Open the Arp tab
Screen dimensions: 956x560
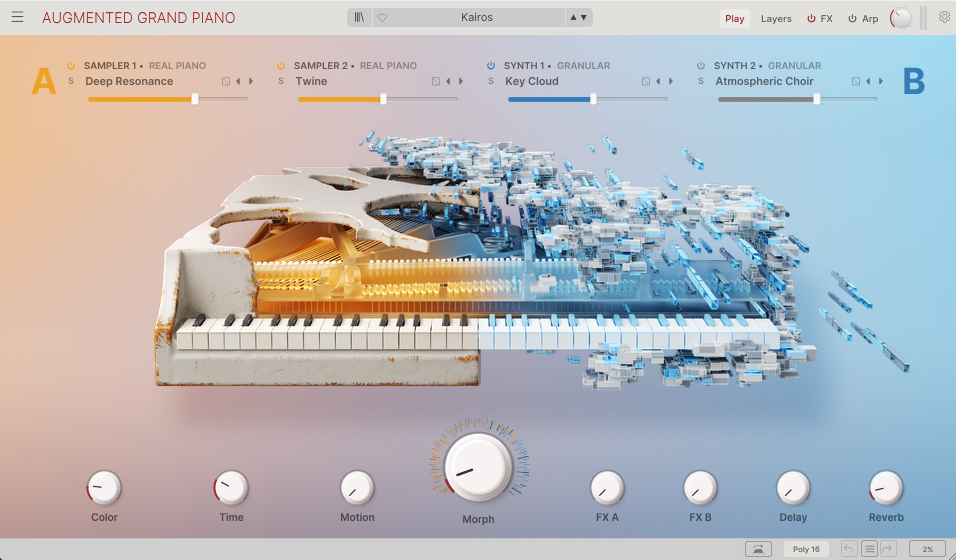pyautogui.click(x=870, y=18)
